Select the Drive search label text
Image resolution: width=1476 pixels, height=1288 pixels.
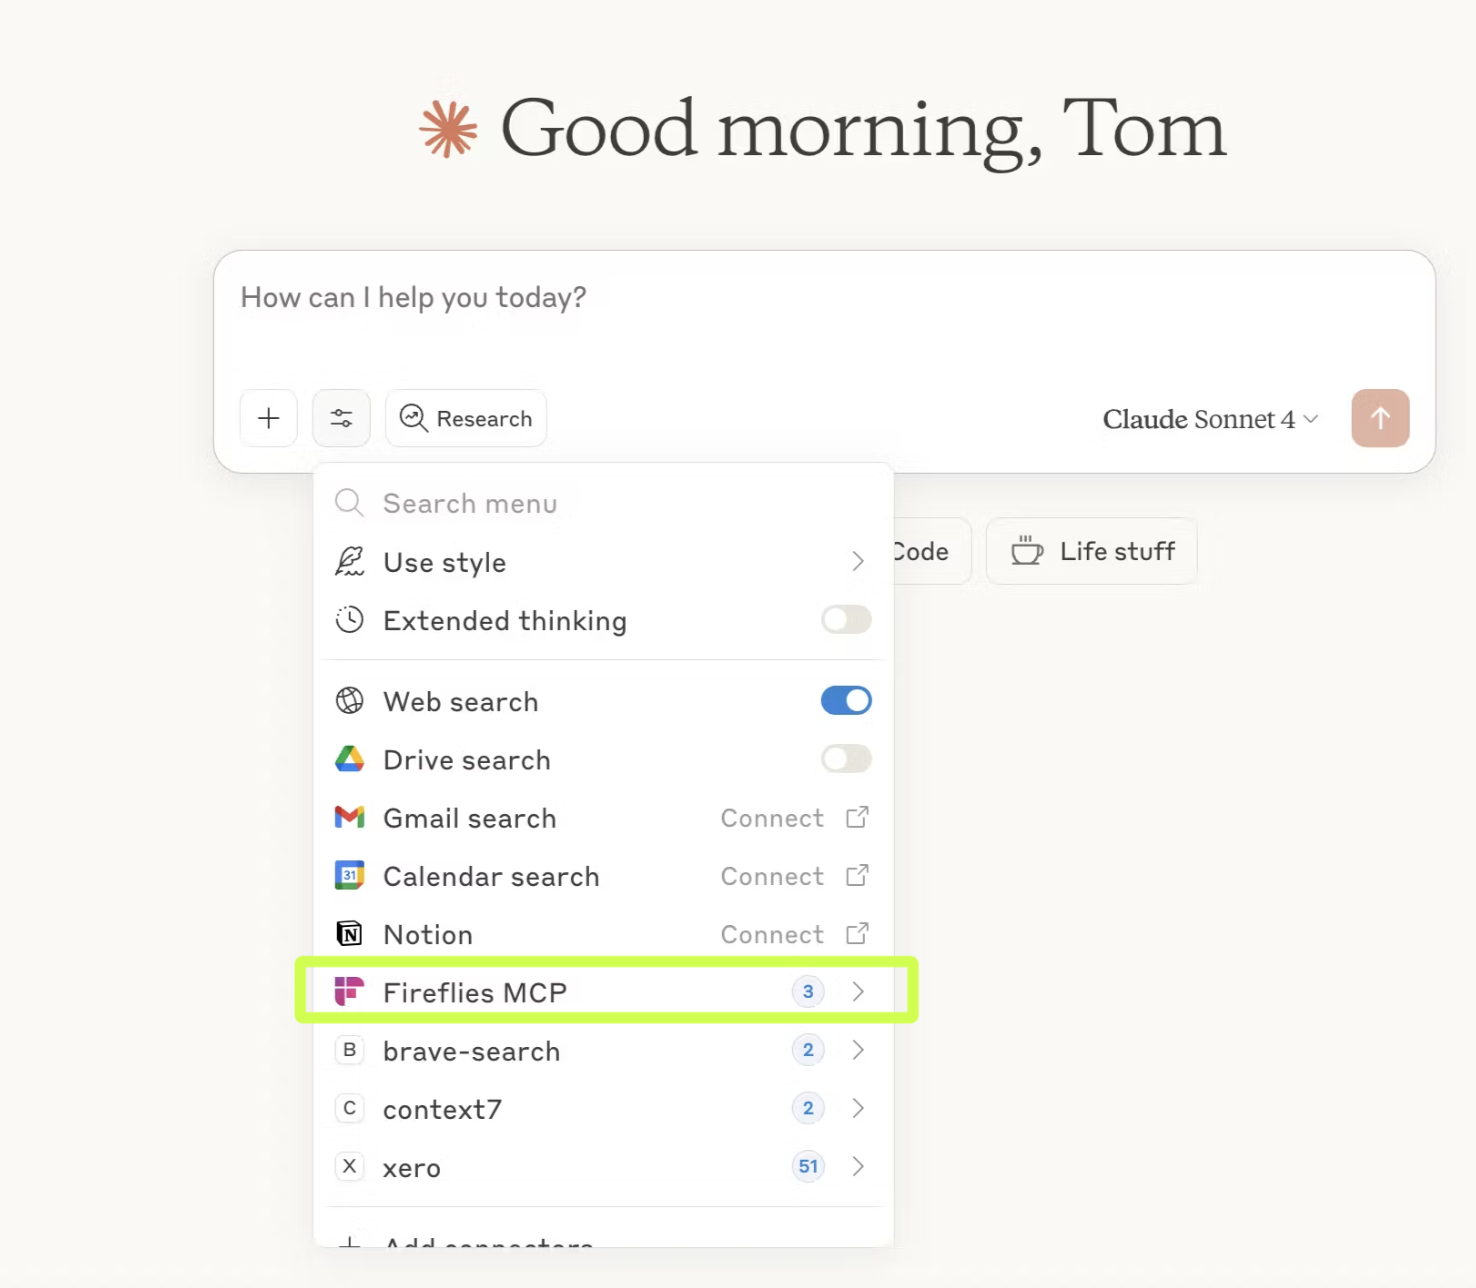pos(467,760)
